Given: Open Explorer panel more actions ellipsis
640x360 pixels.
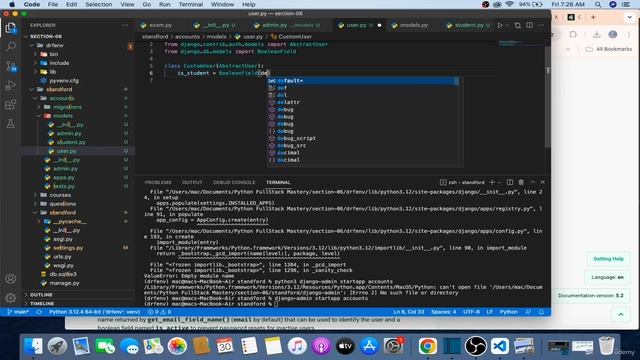Looking at the screenshot, I should pos(125,25).
